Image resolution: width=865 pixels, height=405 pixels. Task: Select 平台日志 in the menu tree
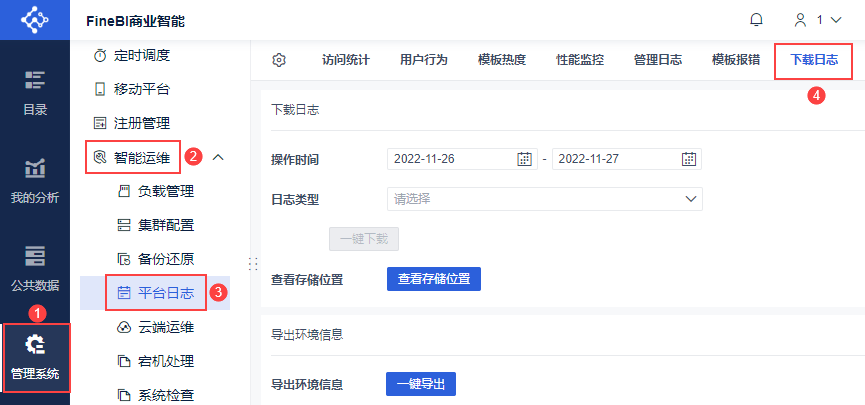point(165,293)
